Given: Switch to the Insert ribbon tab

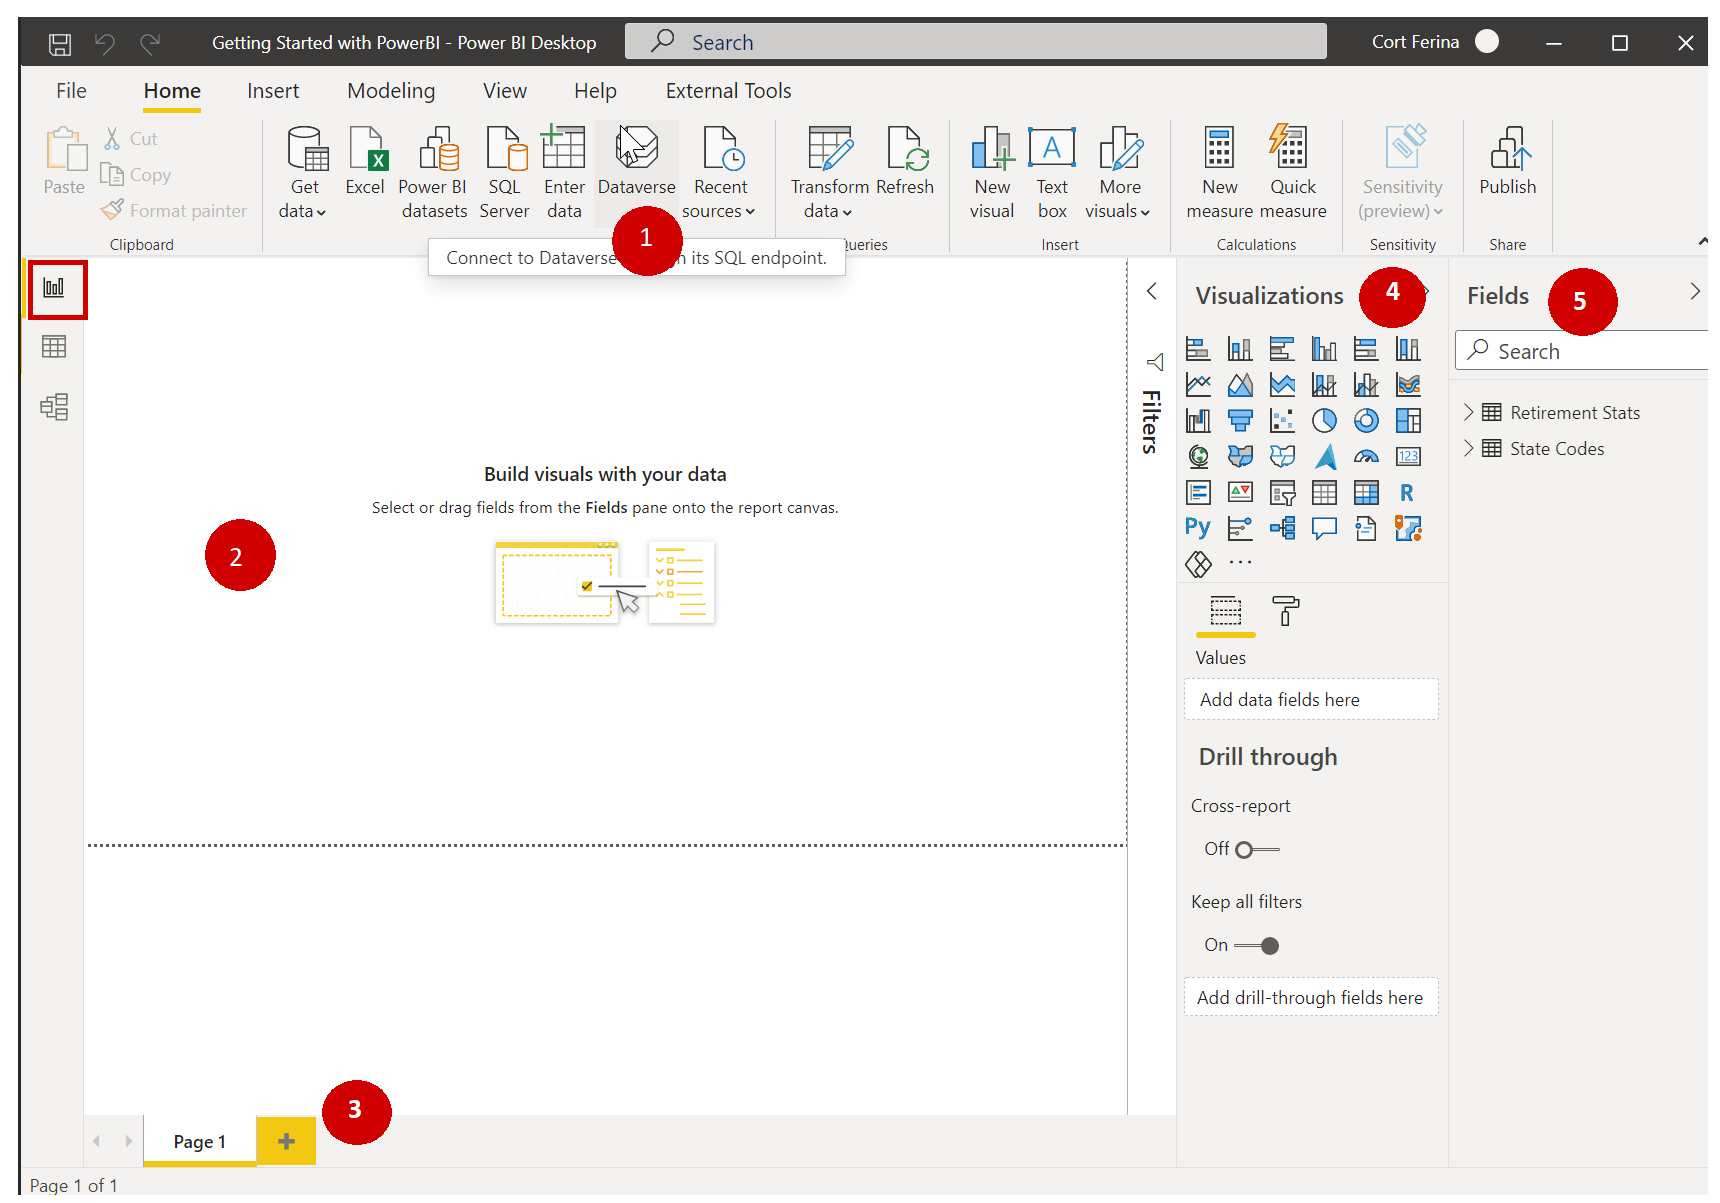Looking at the screenshot, I should pyautogui.click(x=273, y=91).
